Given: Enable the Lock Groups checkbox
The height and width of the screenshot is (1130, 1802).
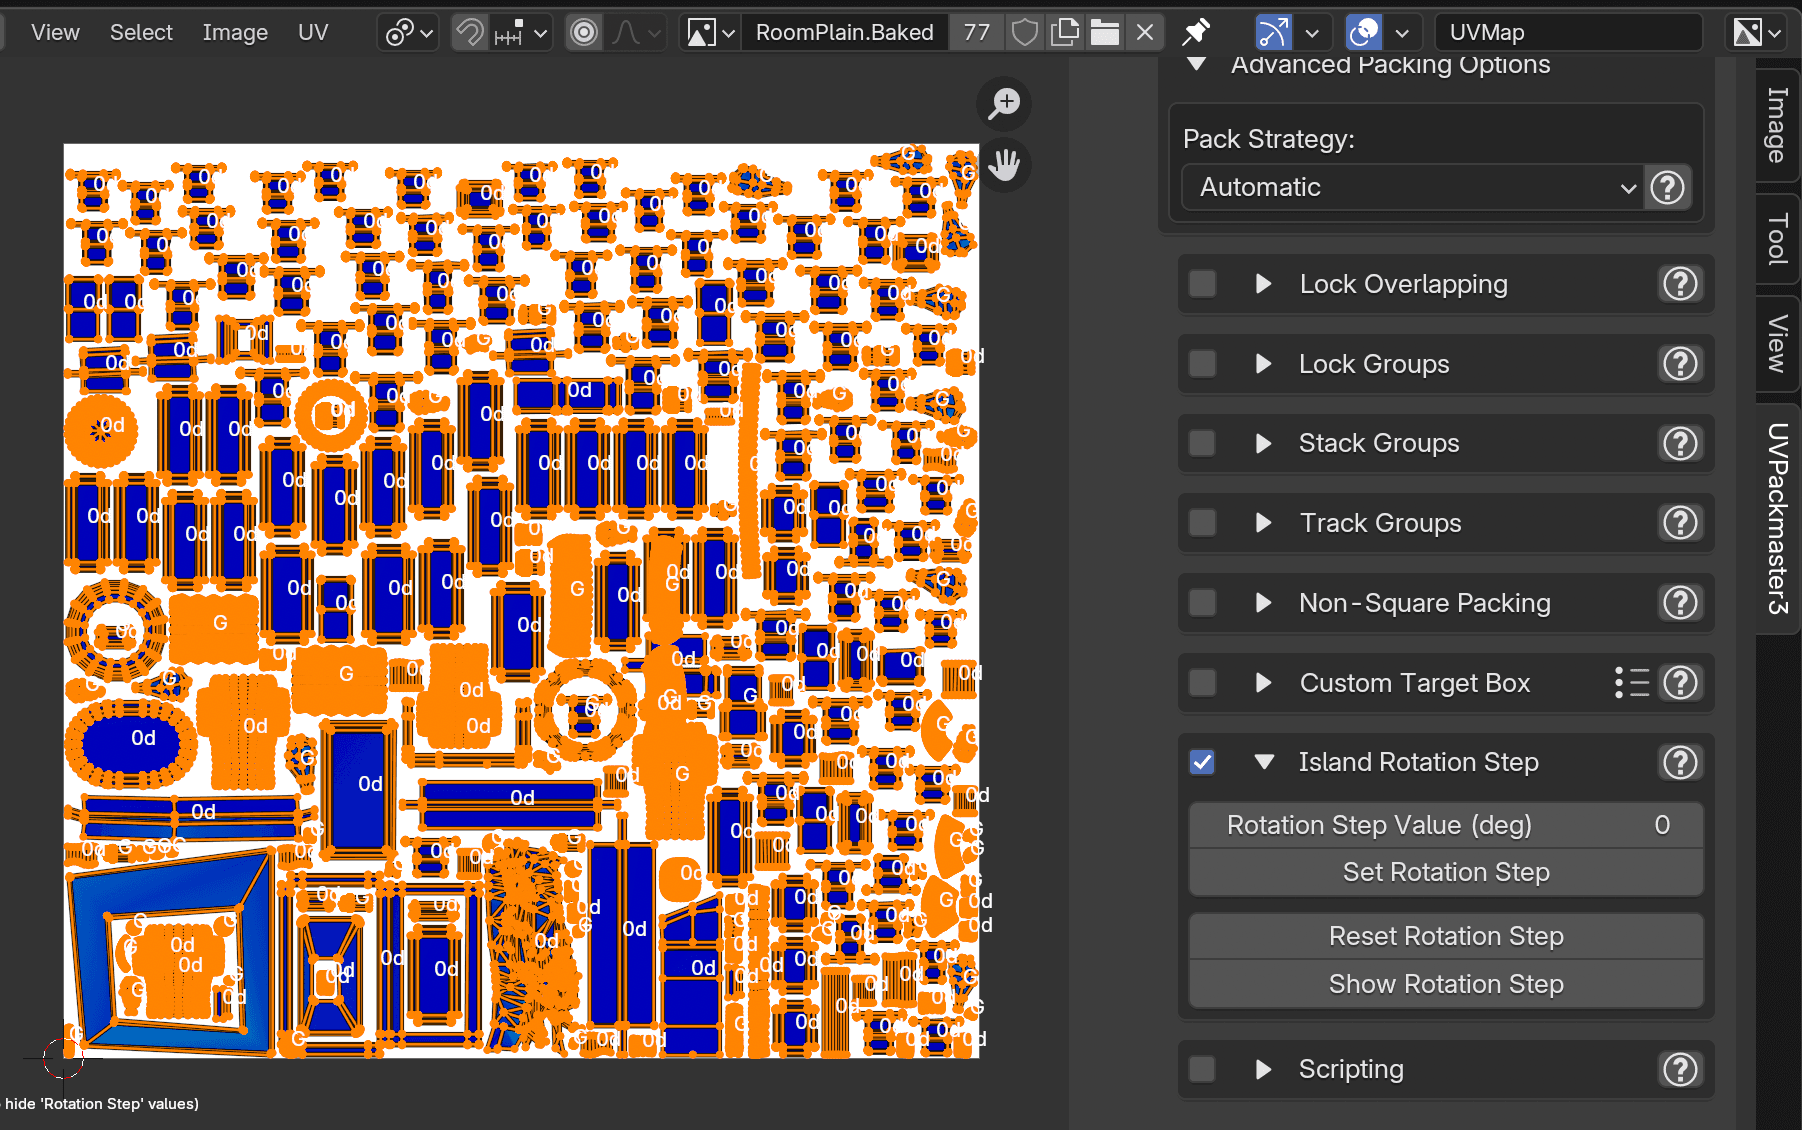Looking at the screenshot, I should (1203, 364).
